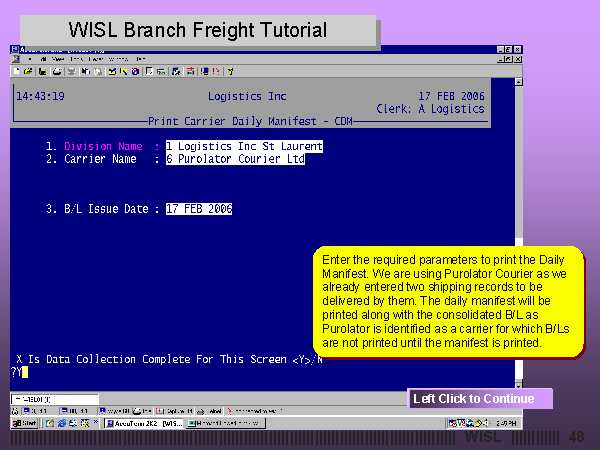Launch Internet Explorer from quick launch
The image size is (600, 450).
[62, 423]
